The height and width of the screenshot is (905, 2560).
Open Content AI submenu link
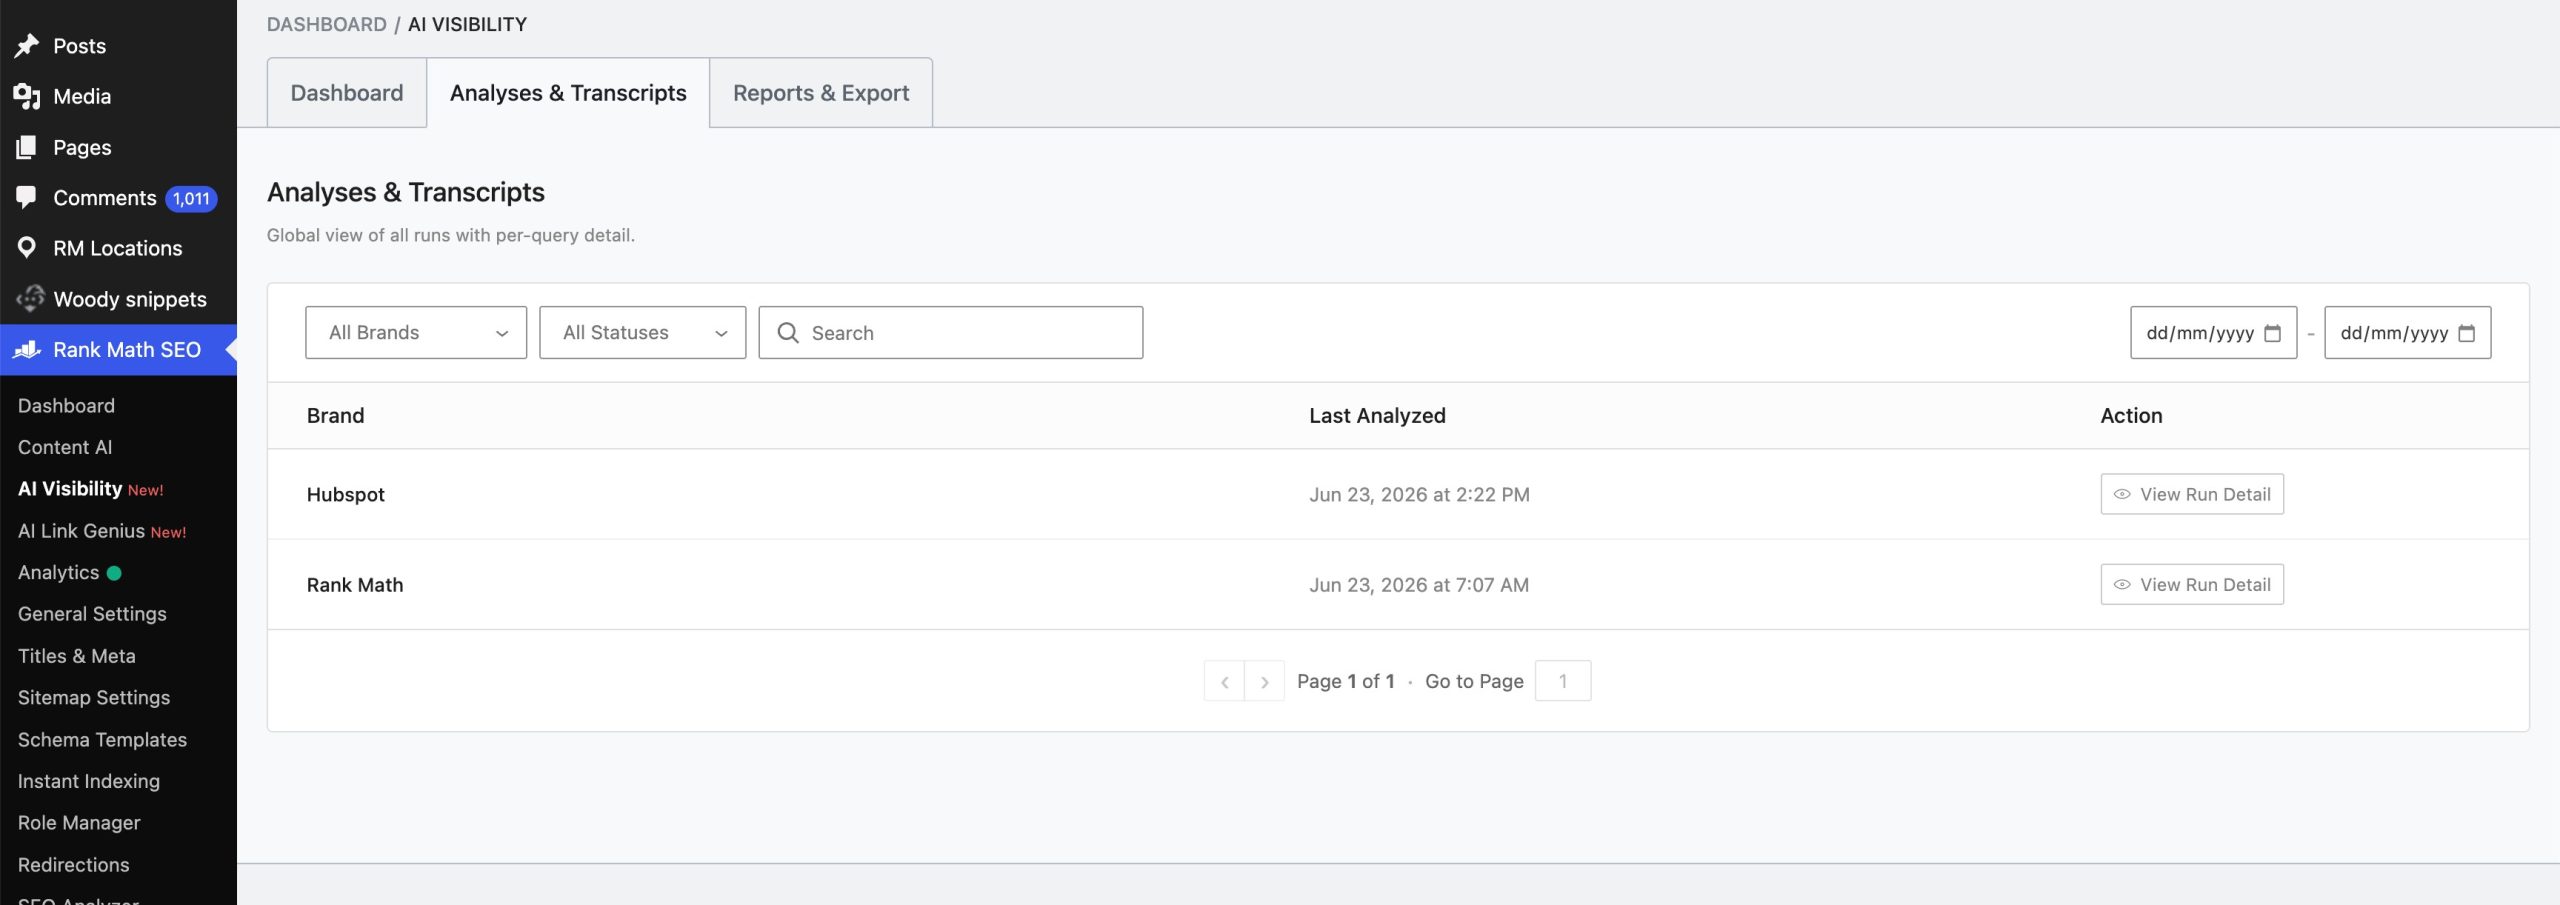[x=65, y=447]
